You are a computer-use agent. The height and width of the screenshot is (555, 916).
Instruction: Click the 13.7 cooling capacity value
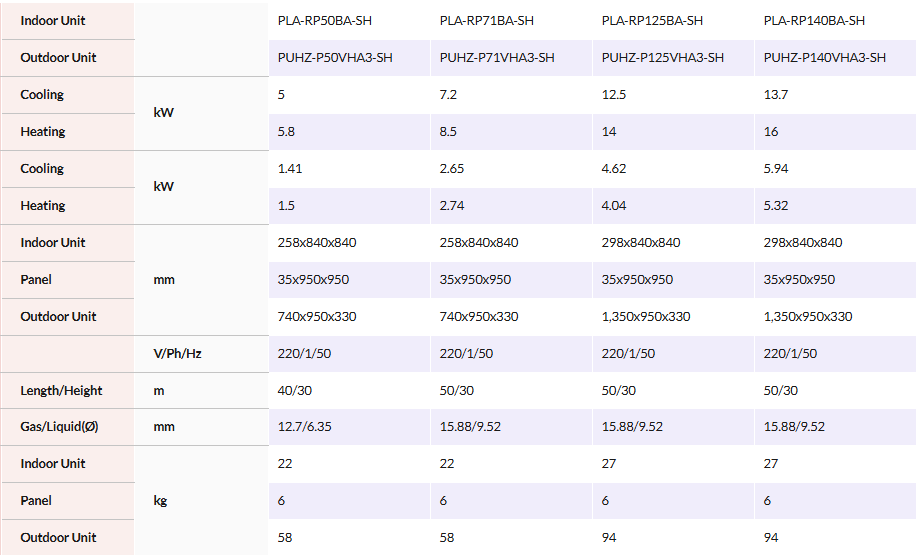pos(776,95)
